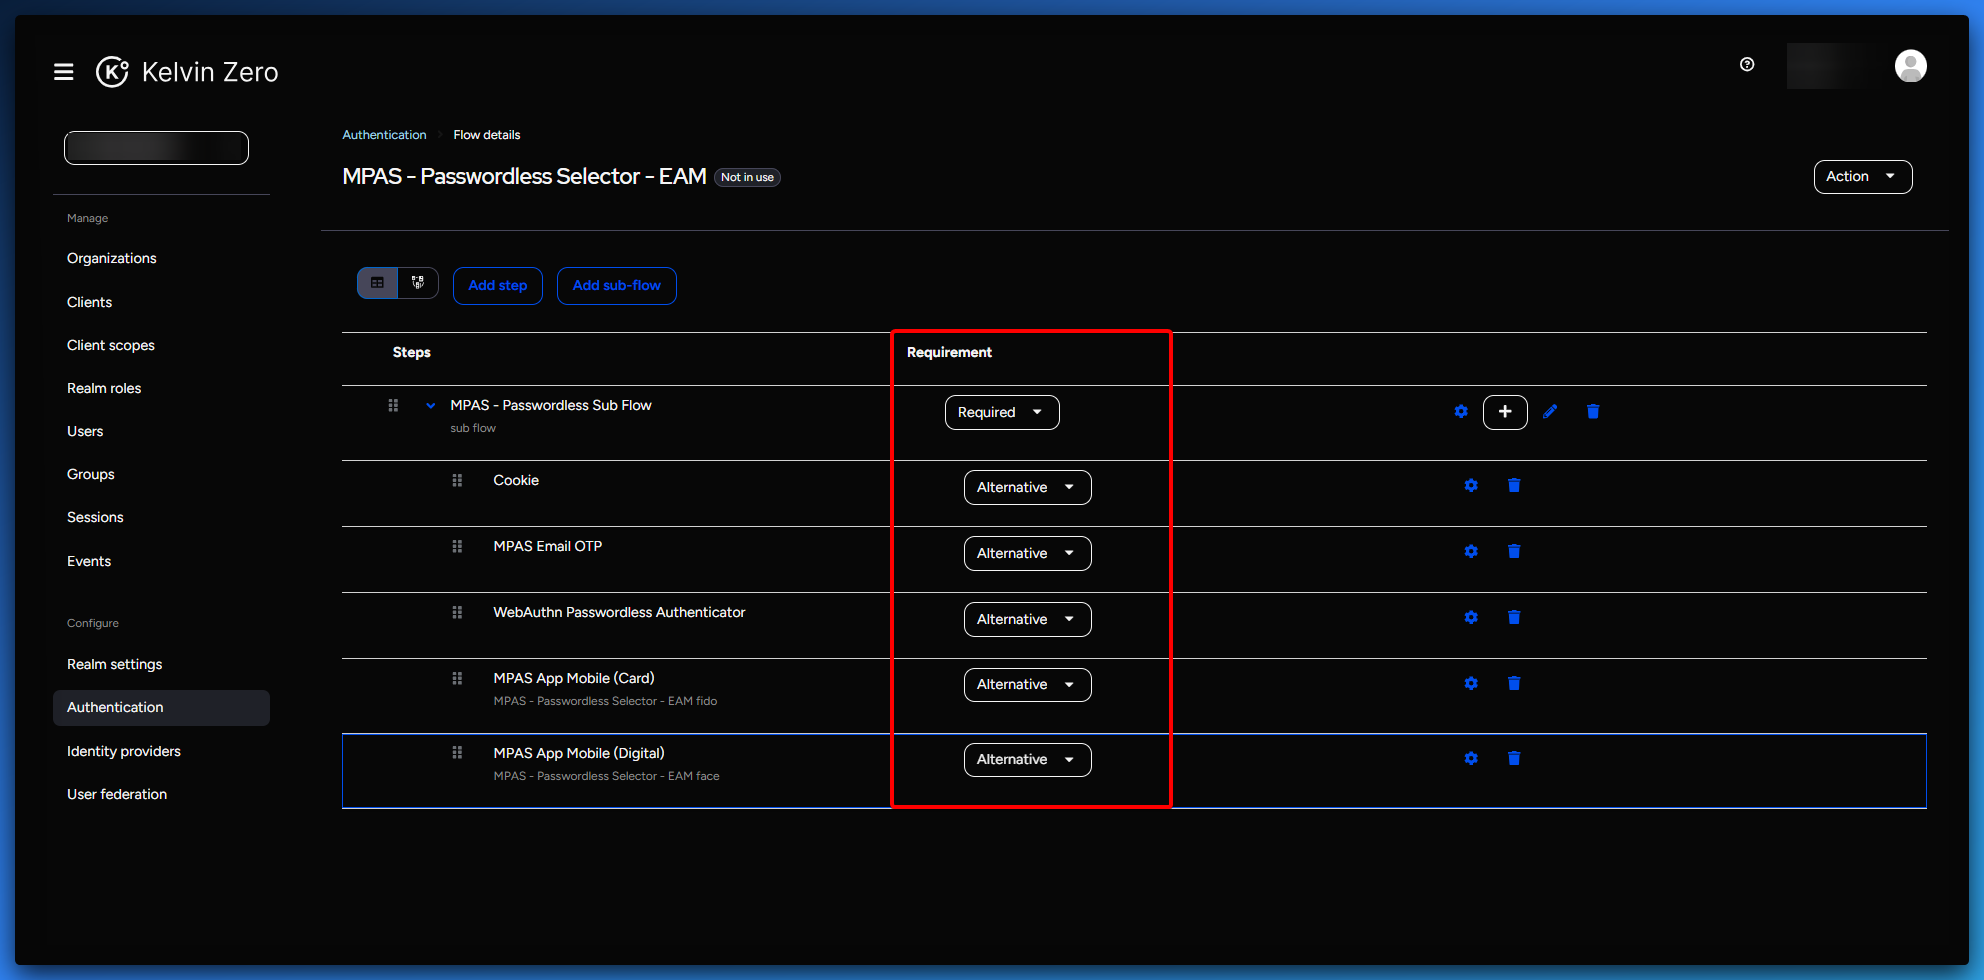Delete WebAuthn Passwordless Authenticator step
This screenshot has width=1984, height=980.
[x=1514, y=618]
